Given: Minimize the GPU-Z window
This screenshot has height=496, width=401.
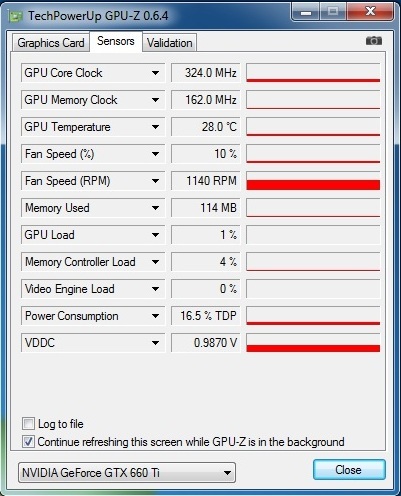Looking at the screenshot, I should point(306,12).
